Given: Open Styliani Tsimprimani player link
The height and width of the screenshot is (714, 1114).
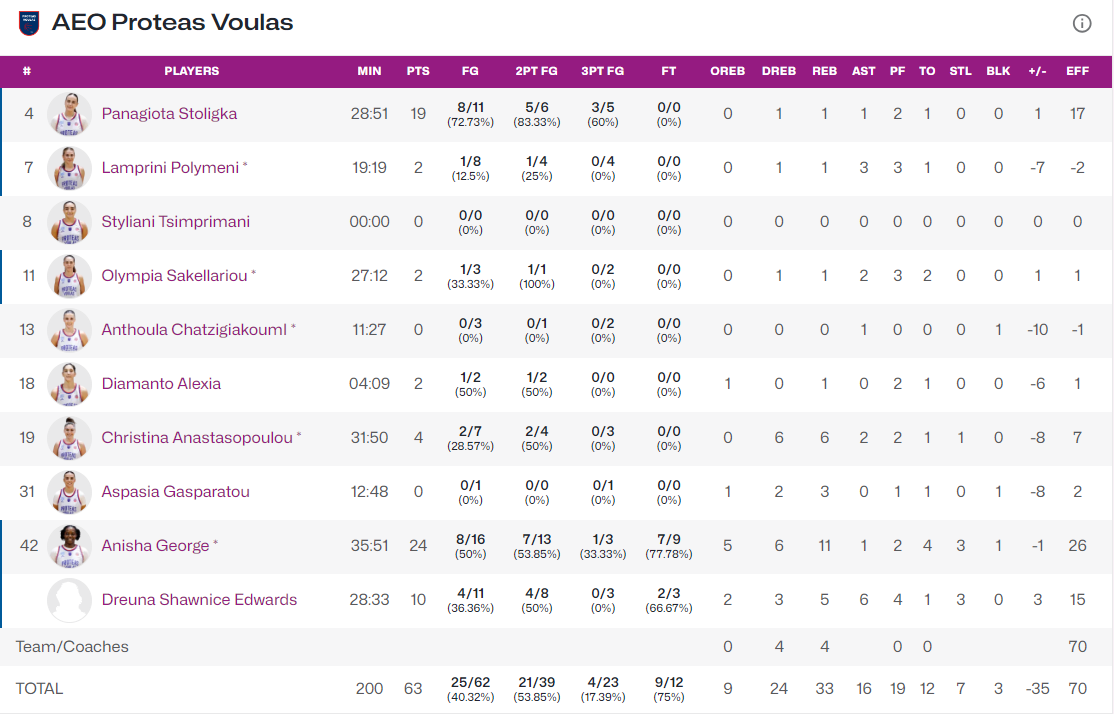Looking at the screenshot, I should pyautogui.click(x=175, y=222).
